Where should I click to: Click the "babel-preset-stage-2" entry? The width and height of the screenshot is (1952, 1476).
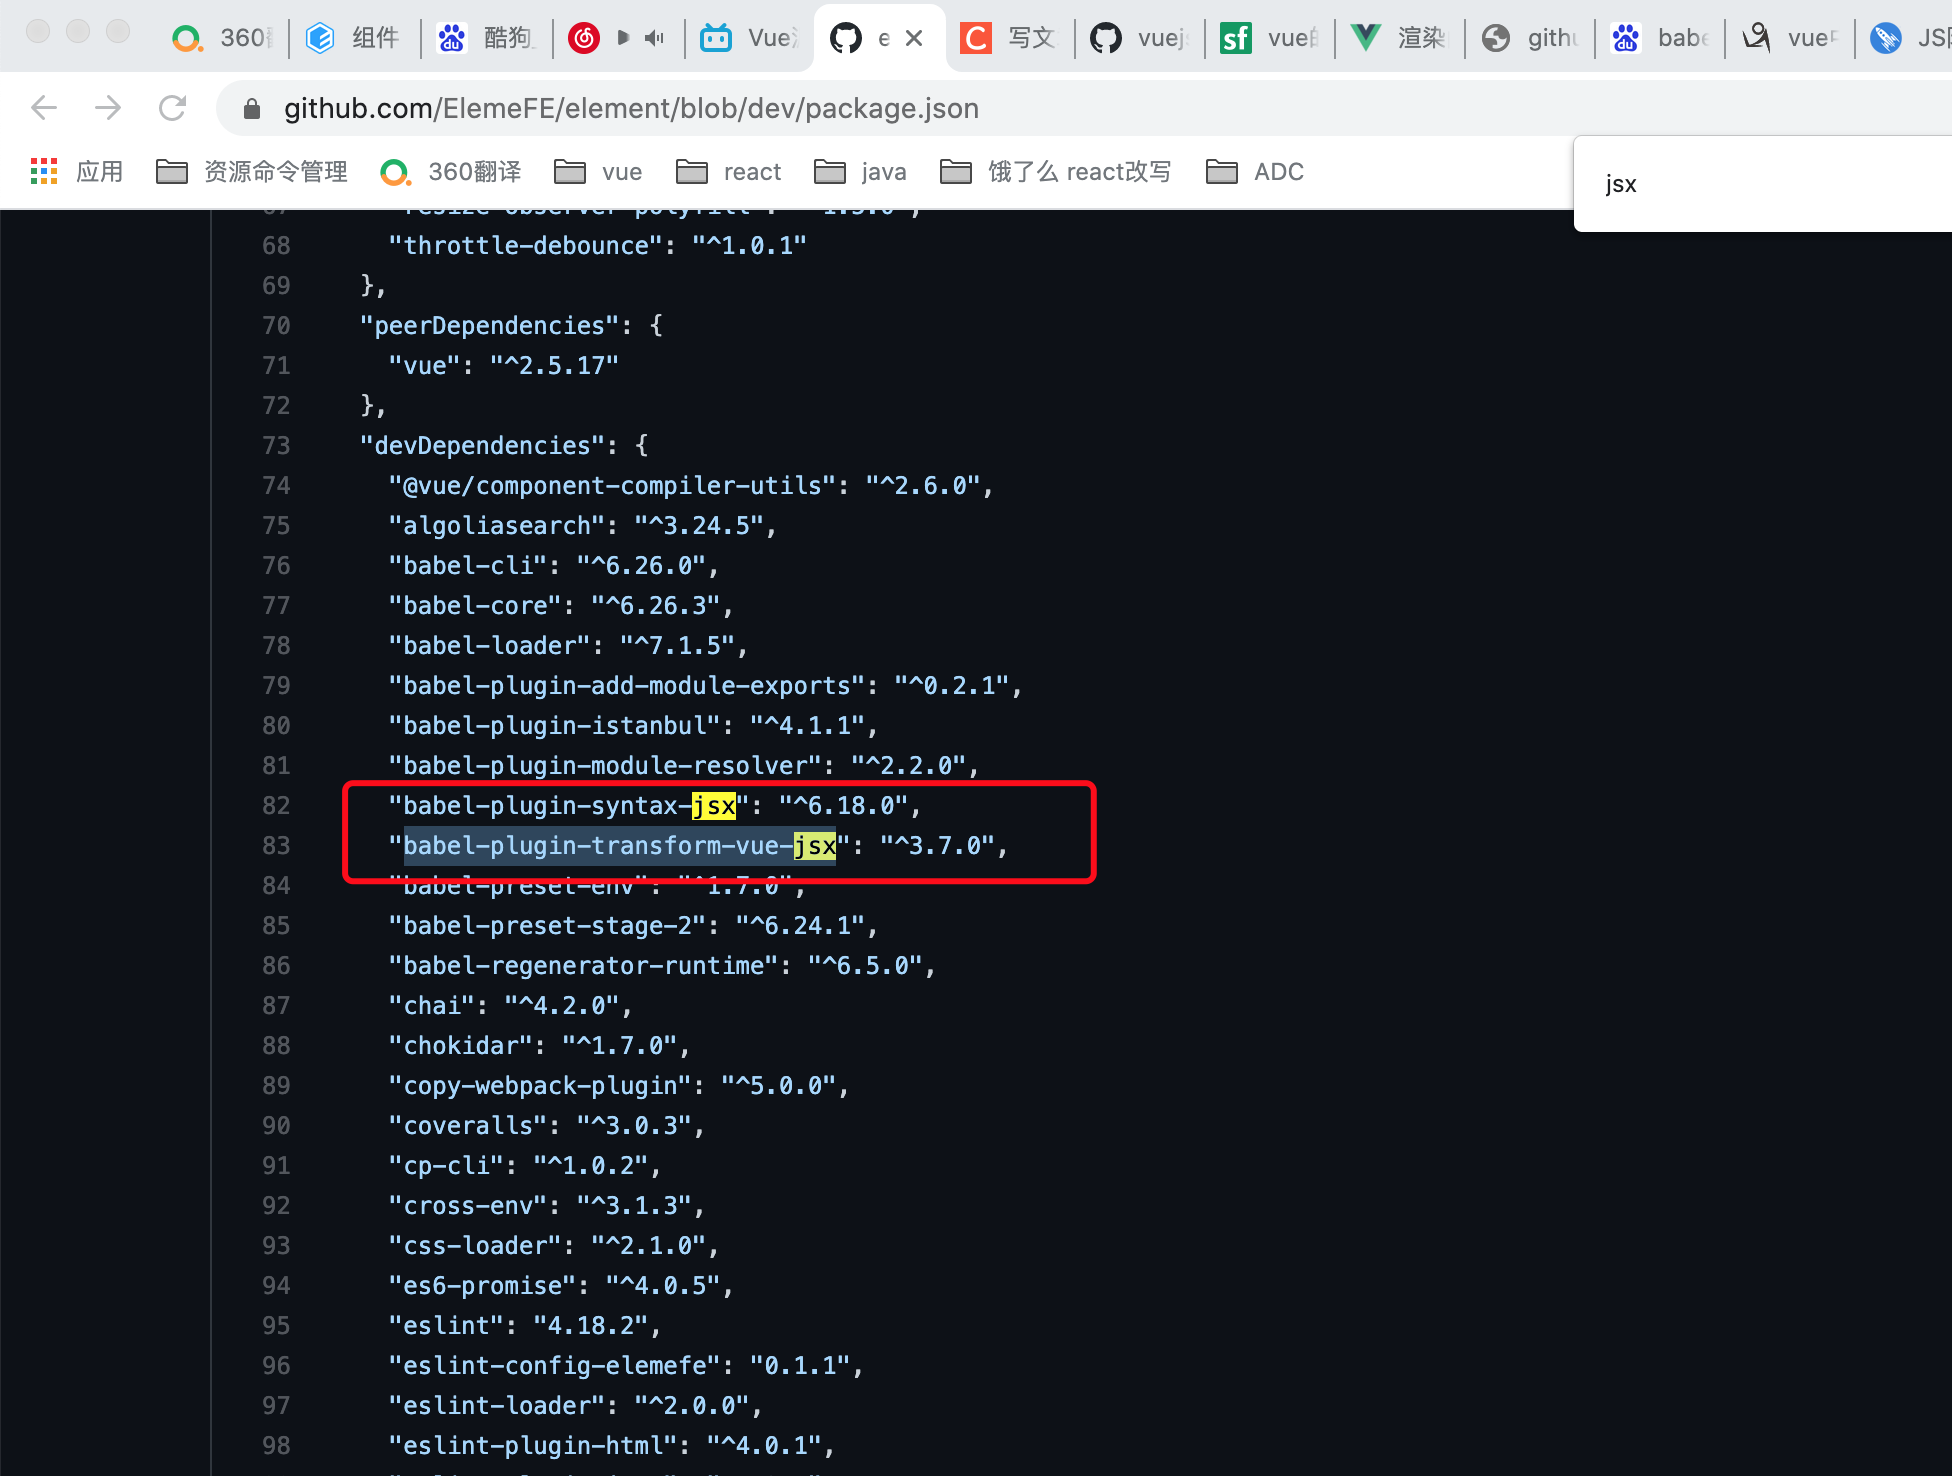(x=633, y=926)
